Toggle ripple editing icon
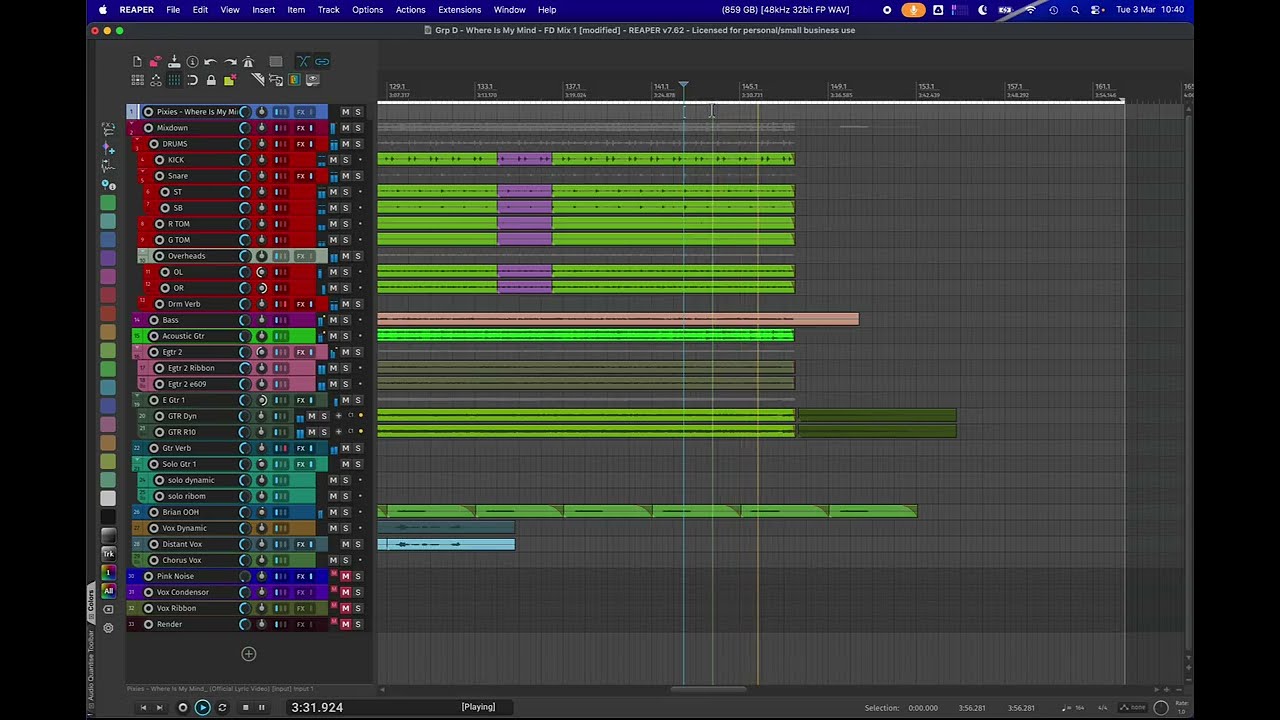The height and width of the screenshot is (720, 1280). [x=137, y=80]
